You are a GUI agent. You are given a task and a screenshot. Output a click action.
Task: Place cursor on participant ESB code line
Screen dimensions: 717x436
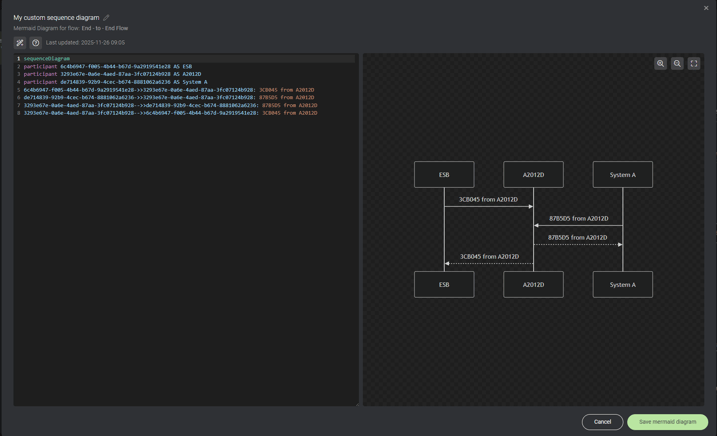[x=108, y=67]
